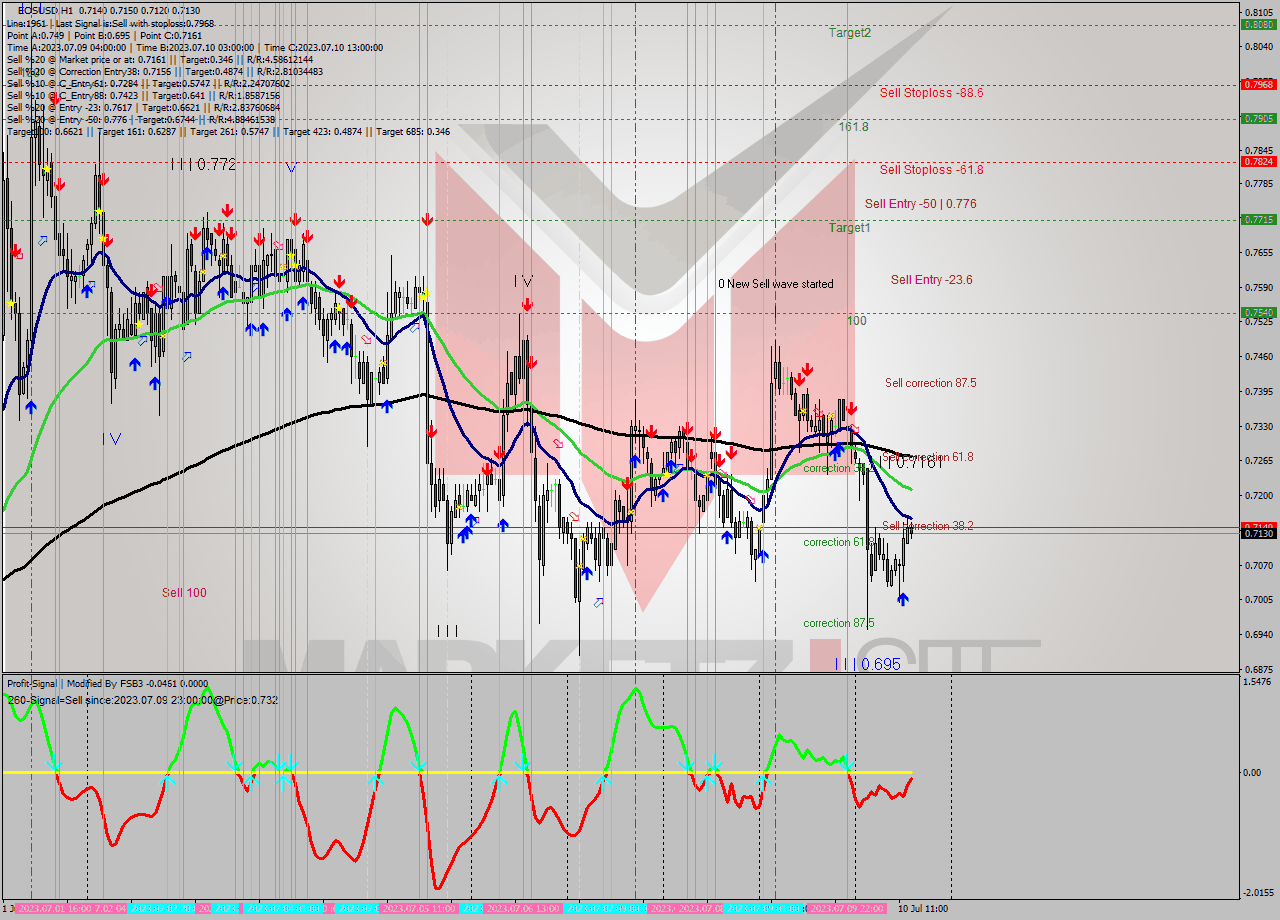Click the 'I I I' marker near chart bottom
Screen dimensions: 1280x920
pos(447,631)
